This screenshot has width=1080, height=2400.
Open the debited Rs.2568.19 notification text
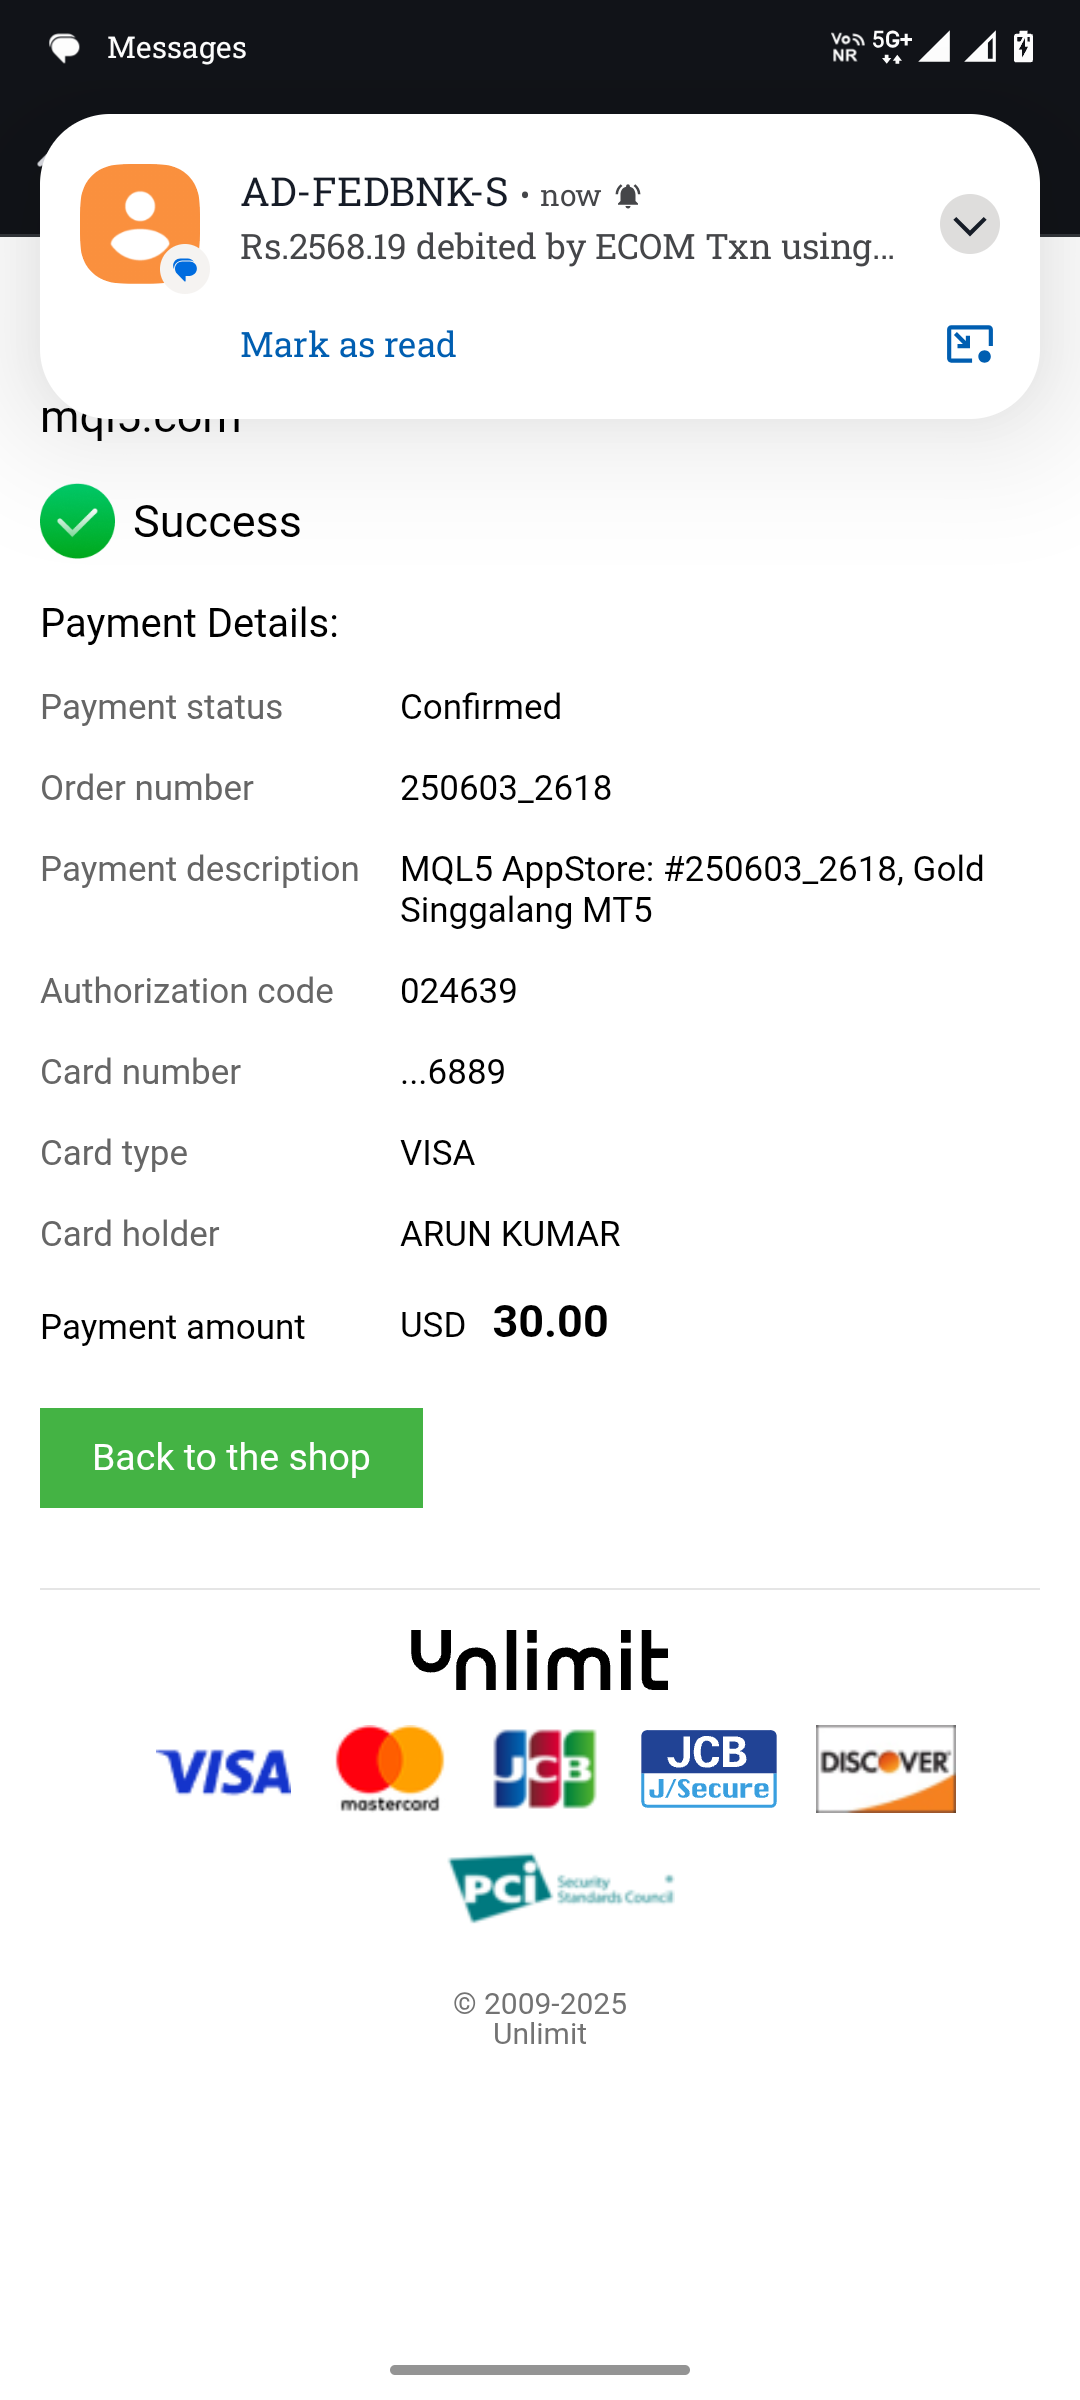pyautogui.click(x=567, y=246)
